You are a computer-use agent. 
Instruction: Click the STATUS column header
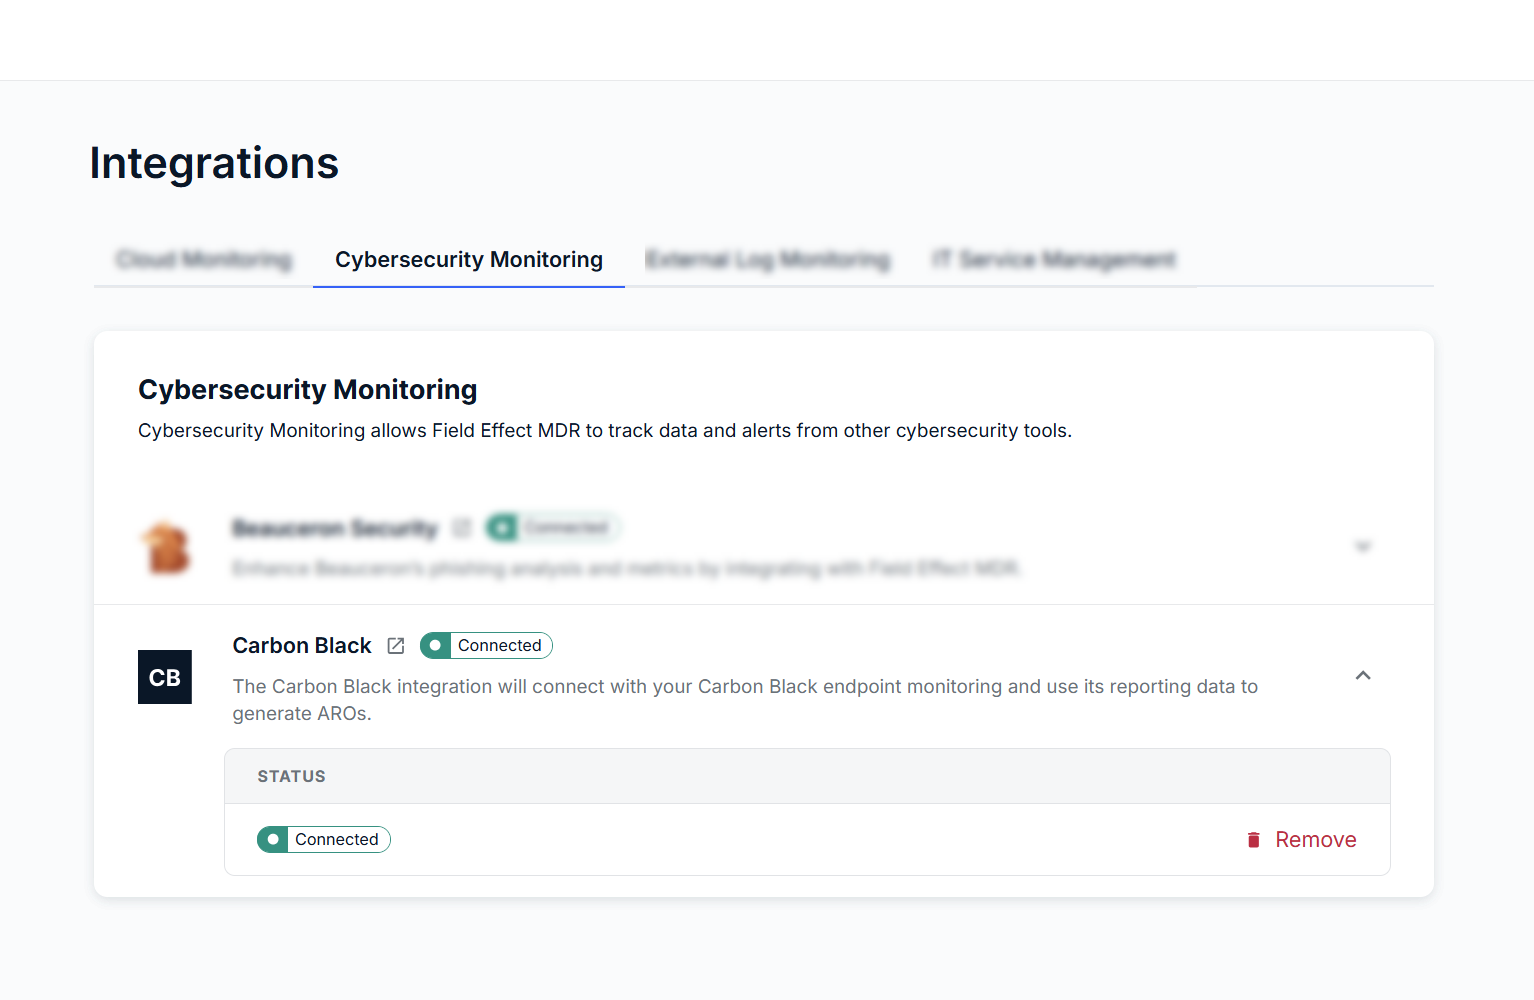tap(292, 776)
